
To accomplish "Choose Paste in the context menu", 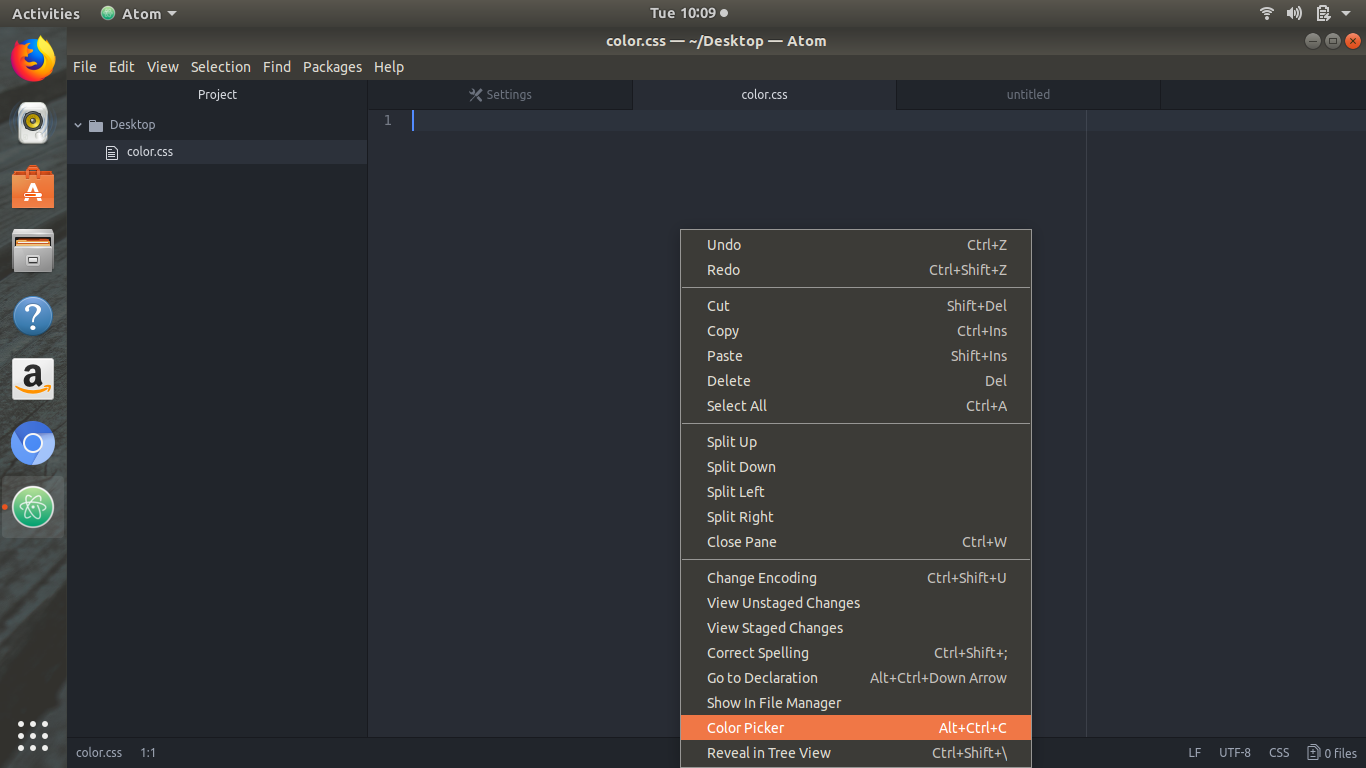I will pyautogui.click(x=856, y=356).
